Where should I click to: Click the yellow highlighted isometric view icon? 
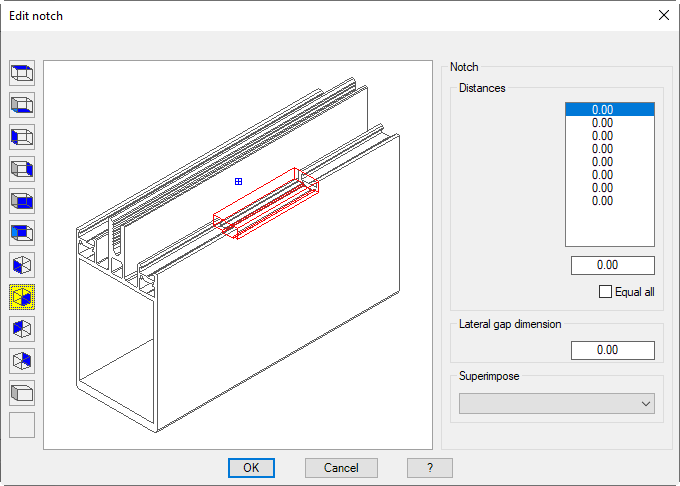click(x=22, y=296)
